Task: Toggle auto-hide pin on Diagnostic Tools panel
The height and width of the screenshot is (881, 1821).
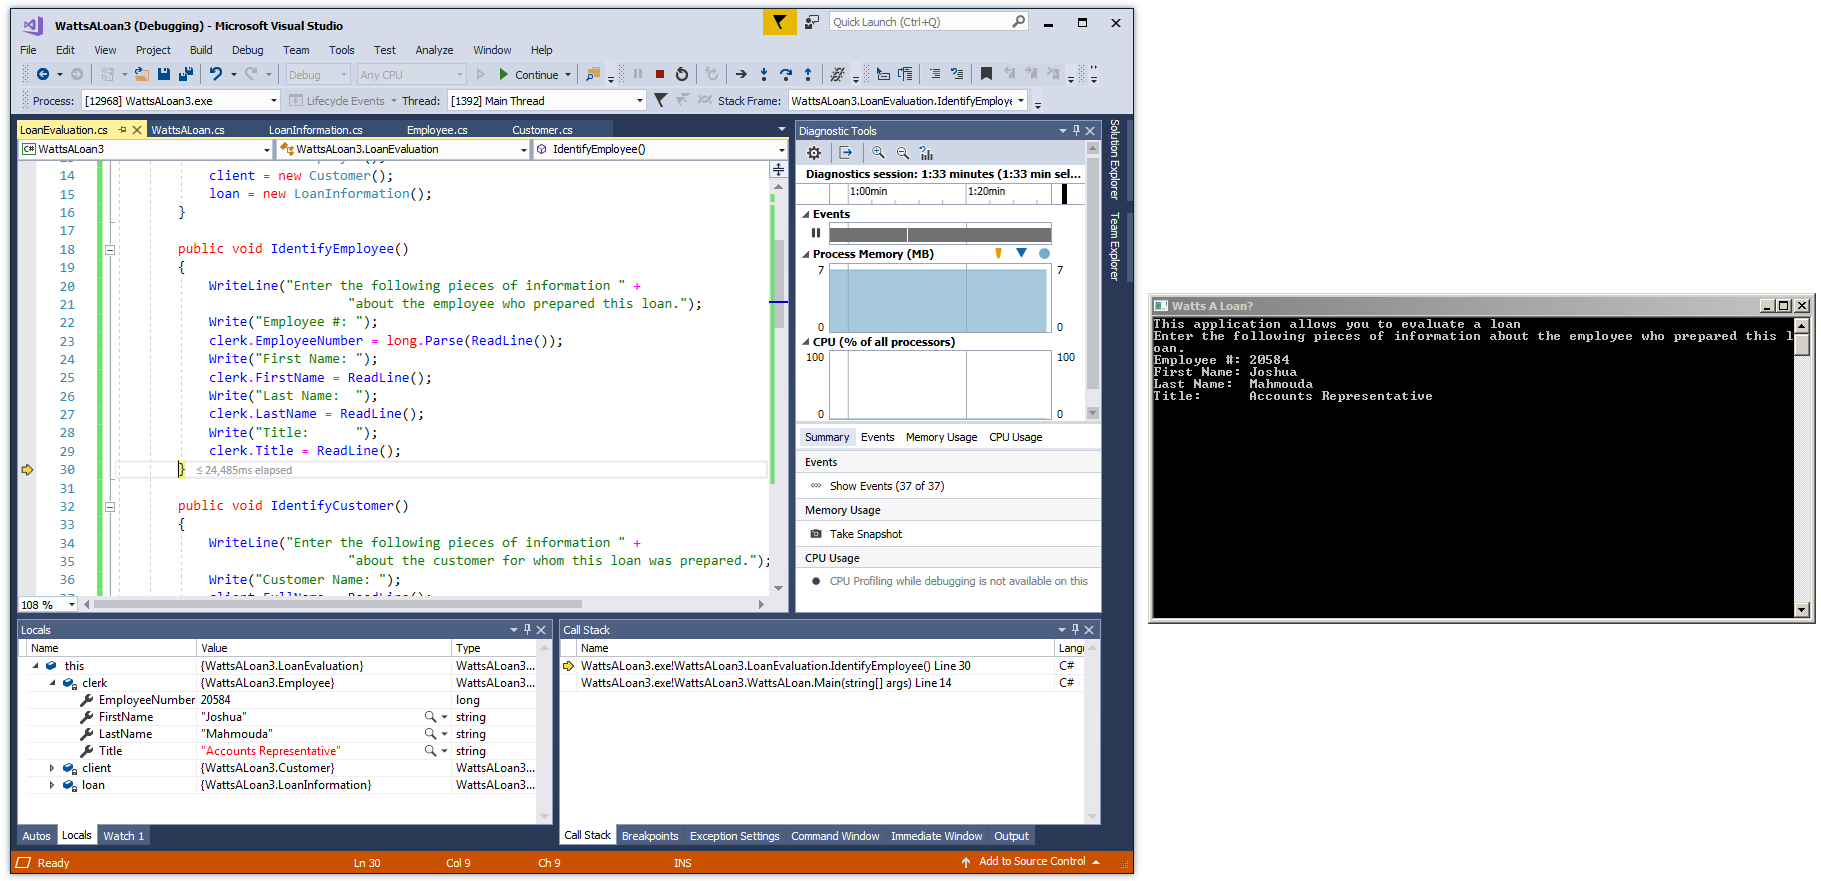Action: 1076,131
